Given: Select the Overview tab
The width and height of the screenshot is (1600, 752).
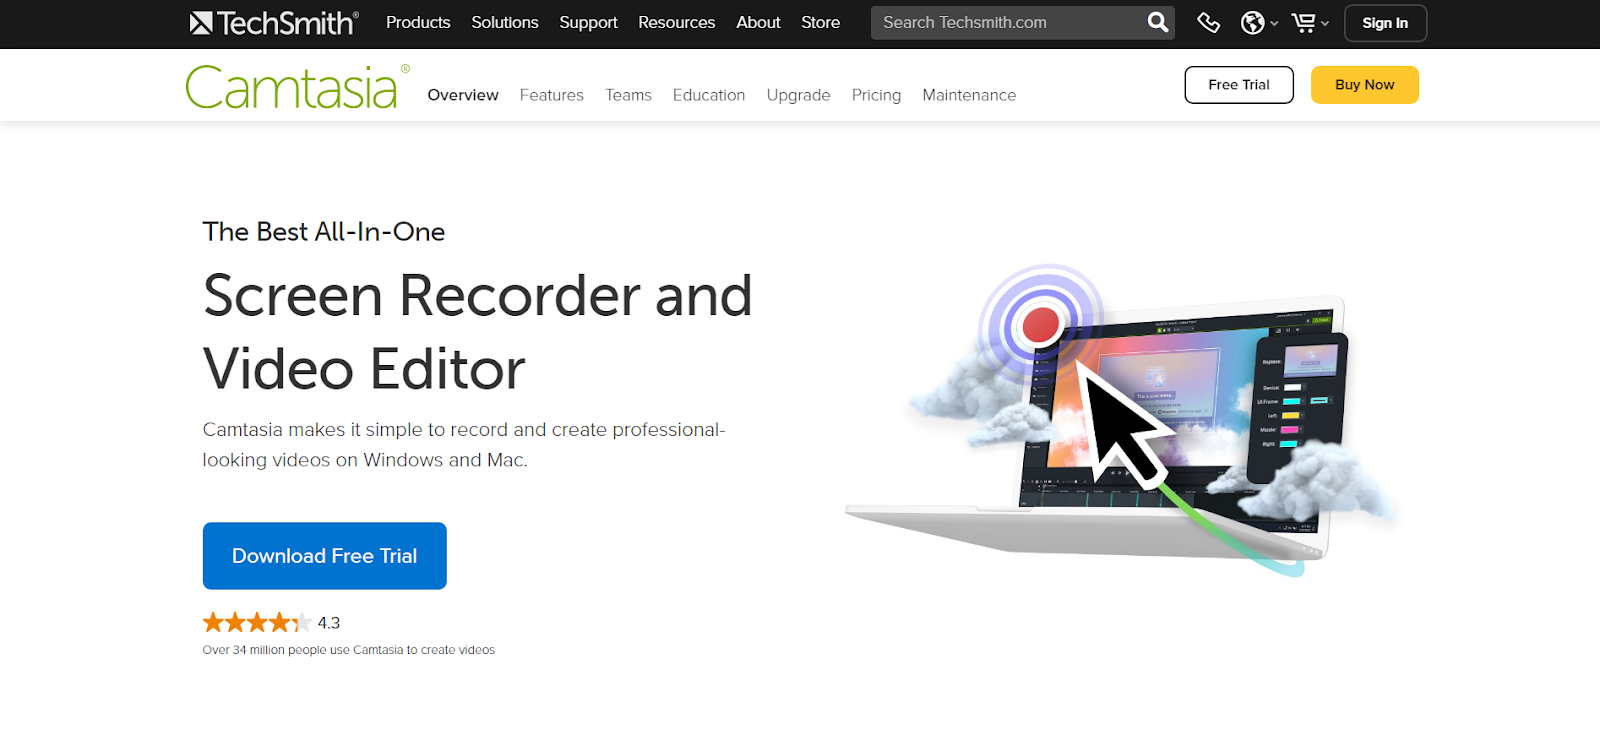Looking at the screenshot, I should point(463,95).
